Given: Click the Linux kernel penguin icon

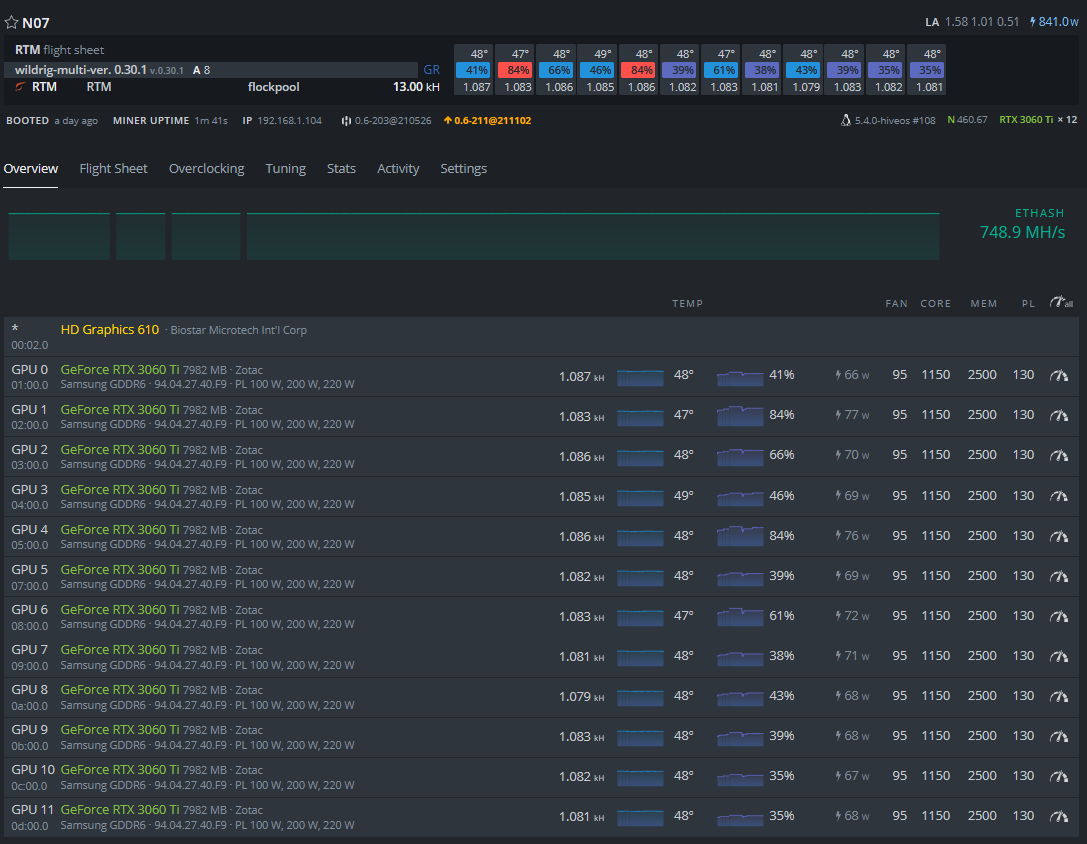Looking at the screenshot, I should (x=846, y=120).
